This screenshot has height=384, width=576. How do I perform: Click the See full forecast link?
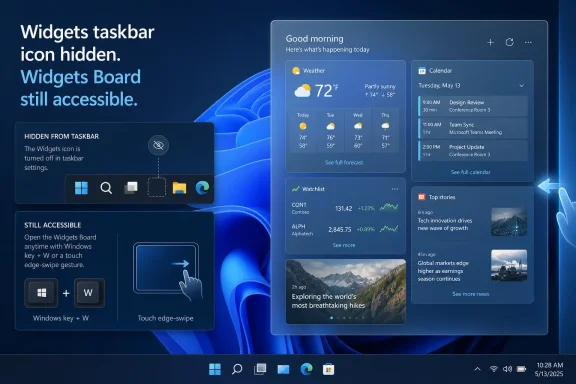[344, 162]
